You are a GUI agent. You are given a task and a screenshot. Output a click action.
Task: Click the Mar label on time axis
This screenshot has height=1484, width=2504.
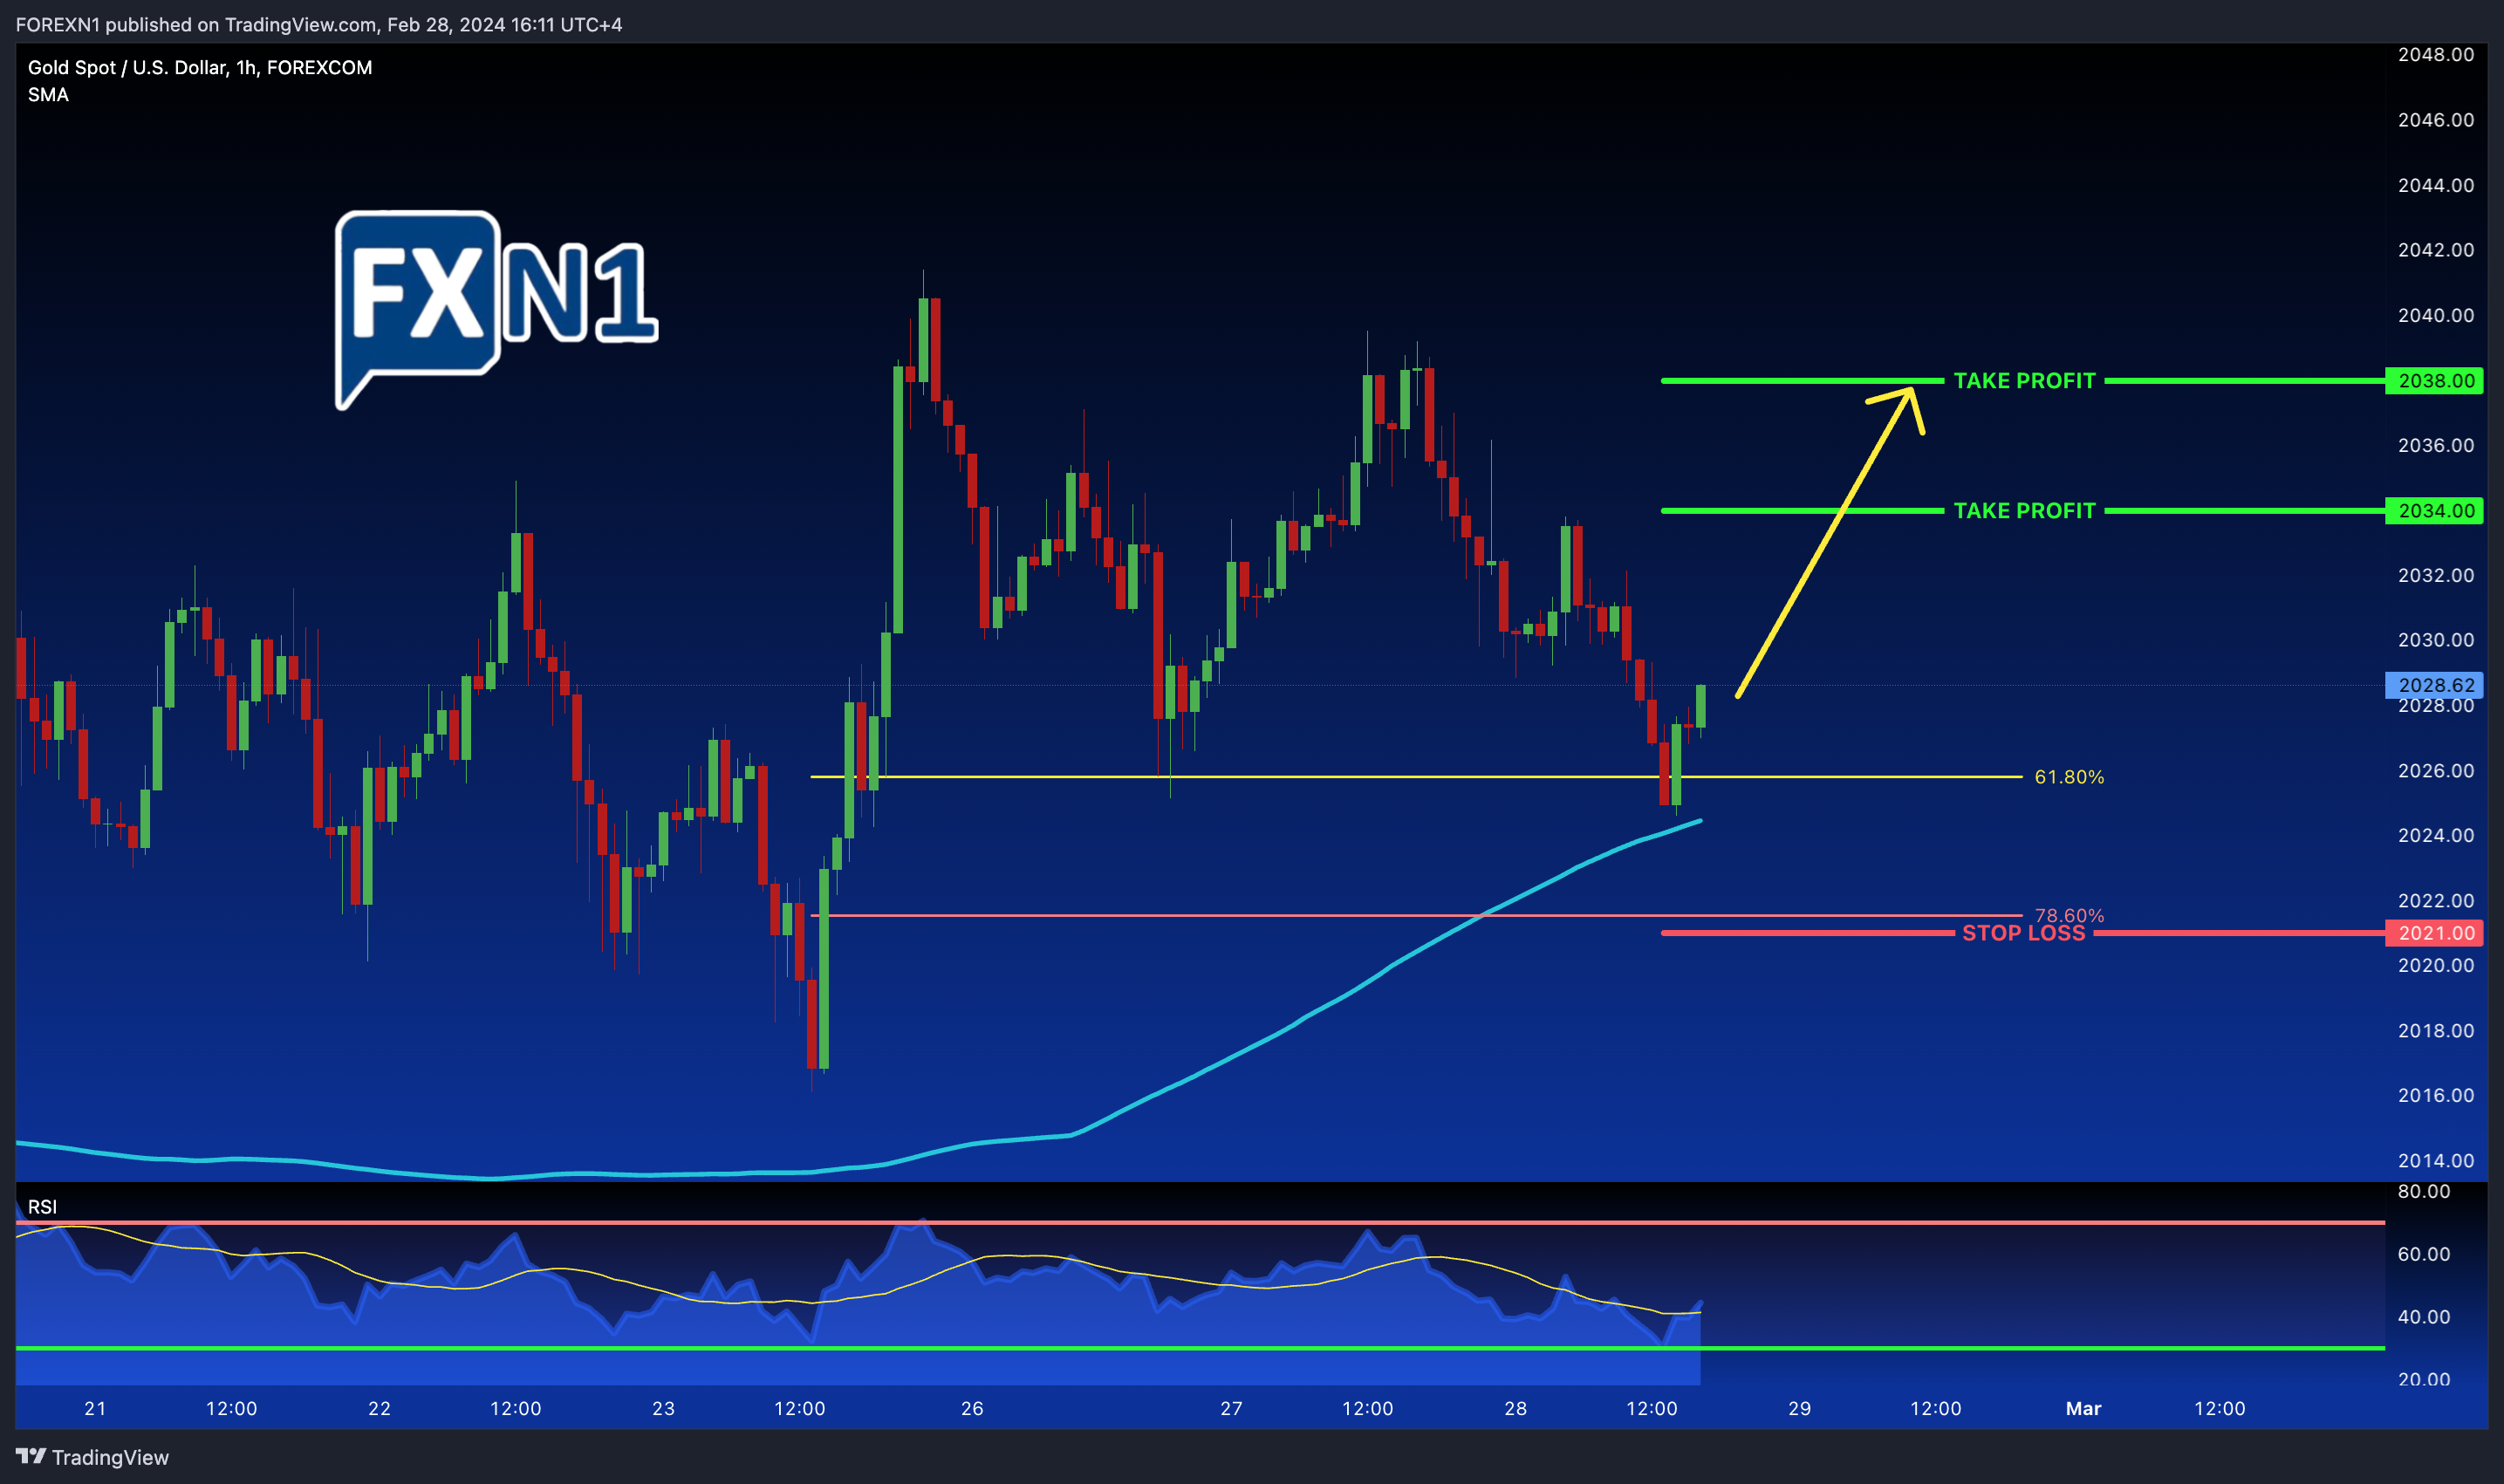pyautogui.click(x=2084, y=1408)
